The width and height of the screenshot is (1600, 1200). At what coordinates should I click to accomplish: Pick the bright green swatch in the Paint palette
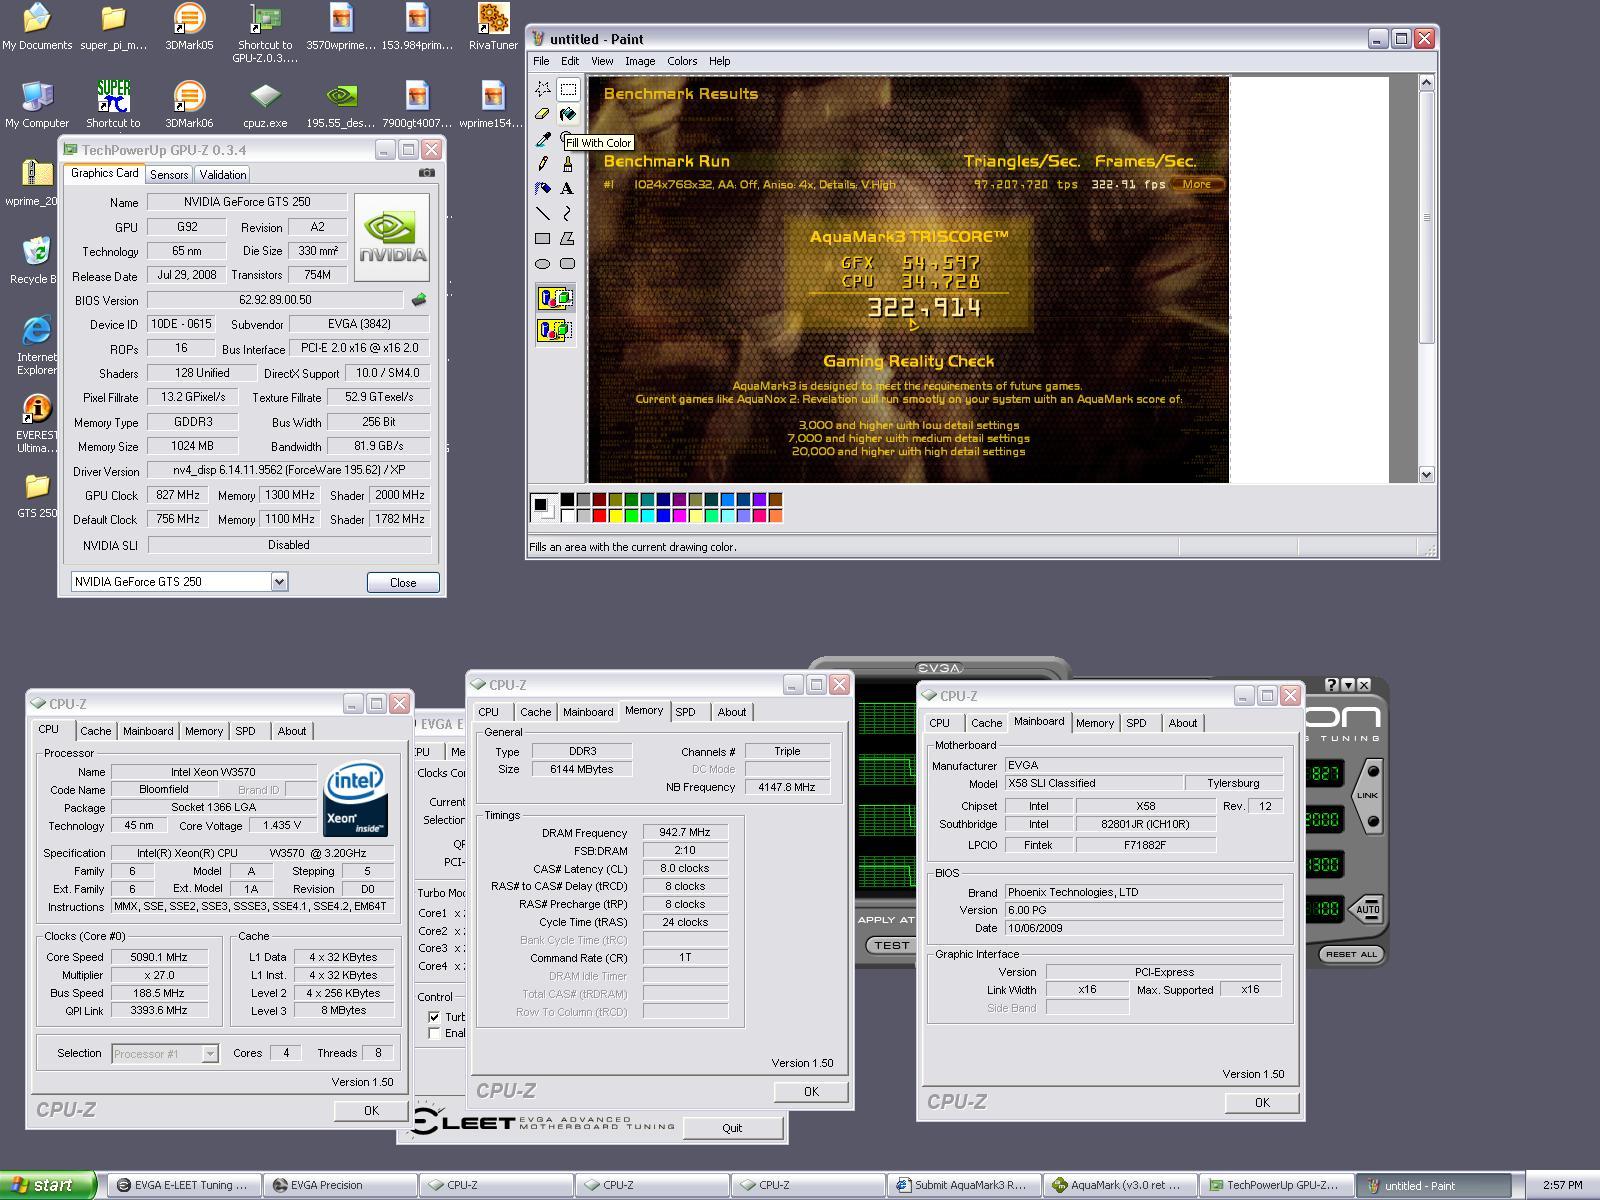pyautogui.click(x=631, y=515)
